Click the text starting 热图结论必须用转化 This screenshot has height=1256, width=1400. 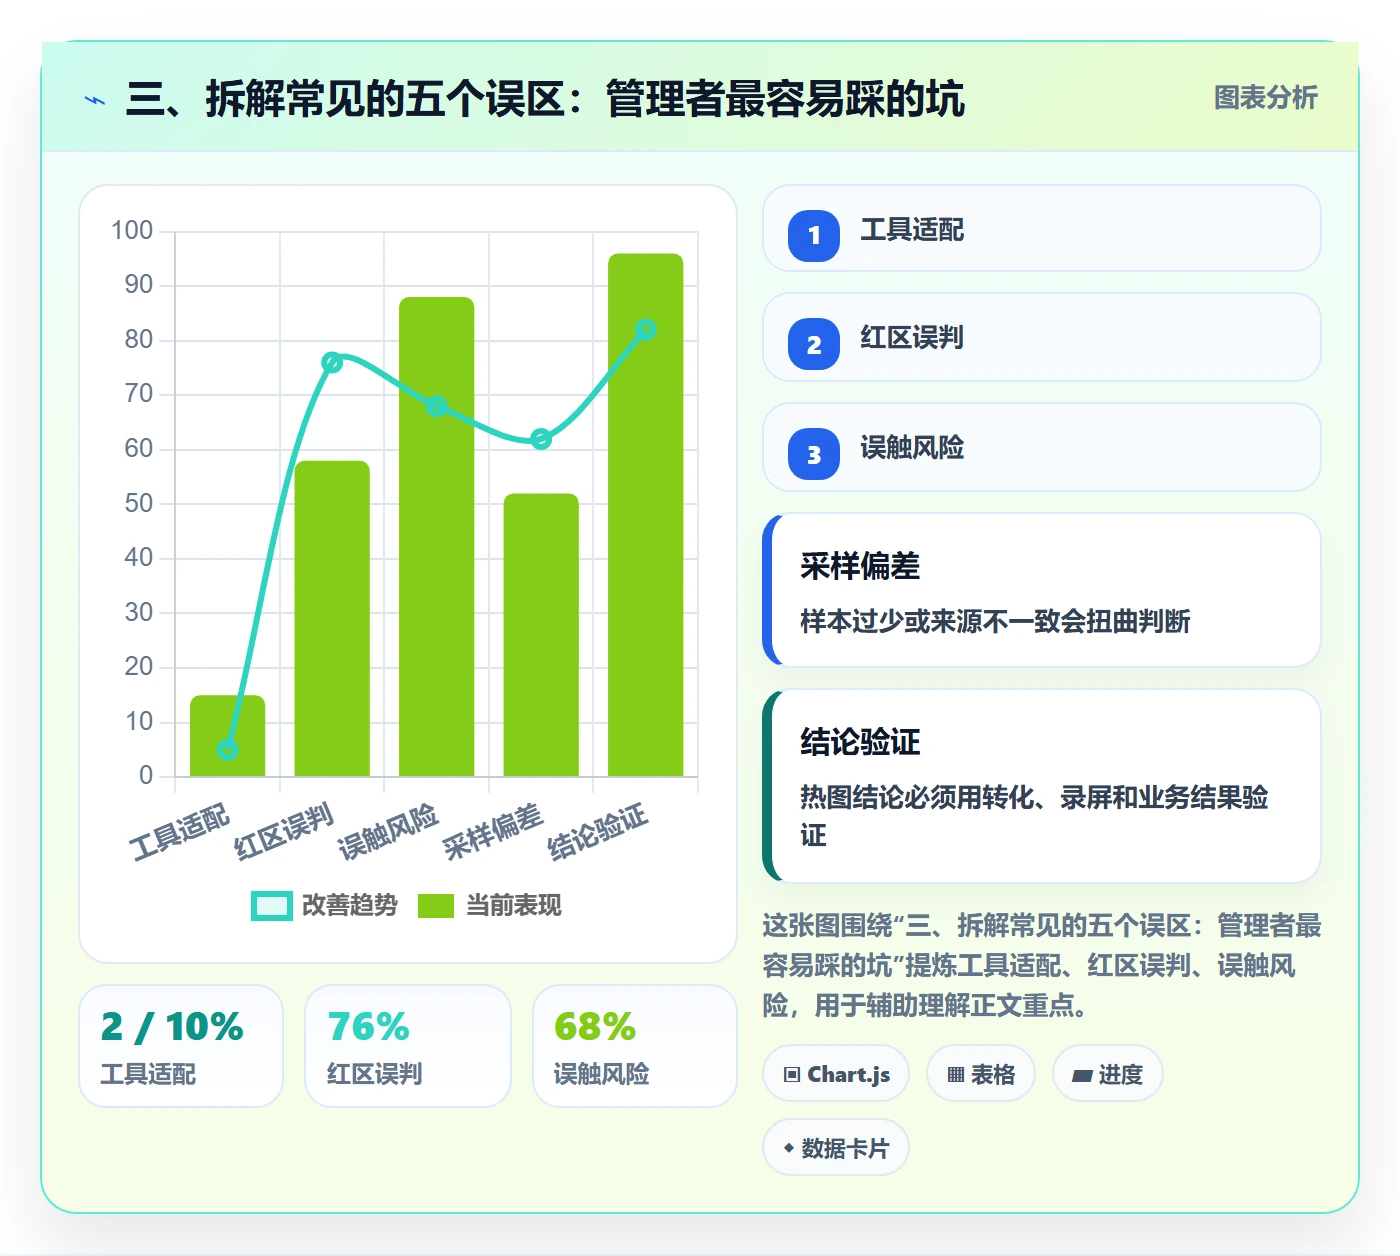point(1034,816)
